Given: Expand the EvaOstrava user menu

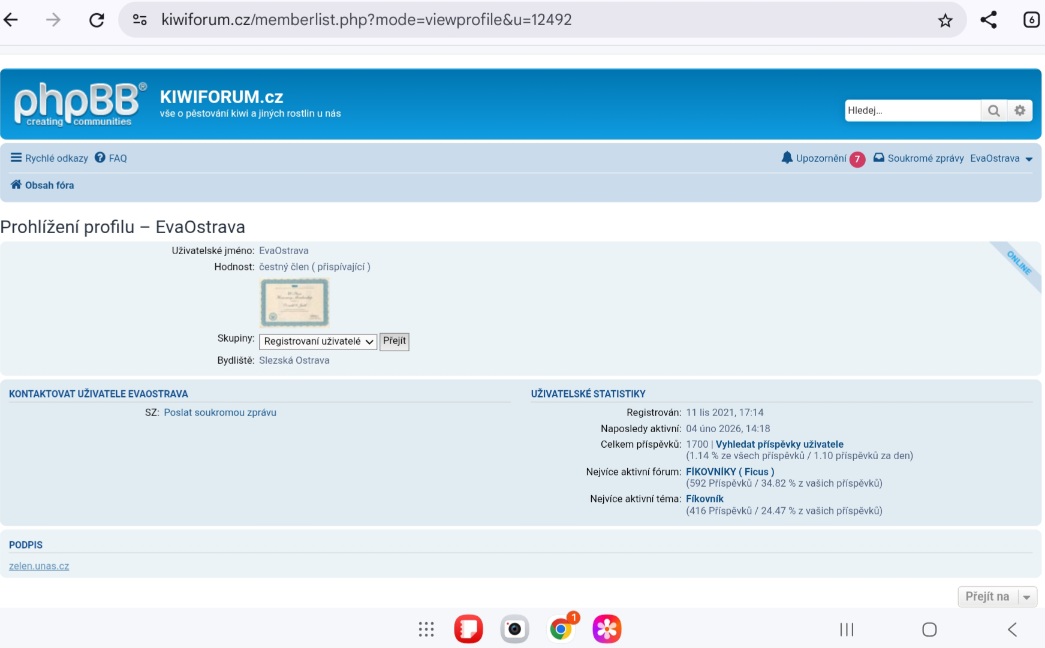Looking at the screenshot, I should pyautogui.click(x=1001, y=159).
